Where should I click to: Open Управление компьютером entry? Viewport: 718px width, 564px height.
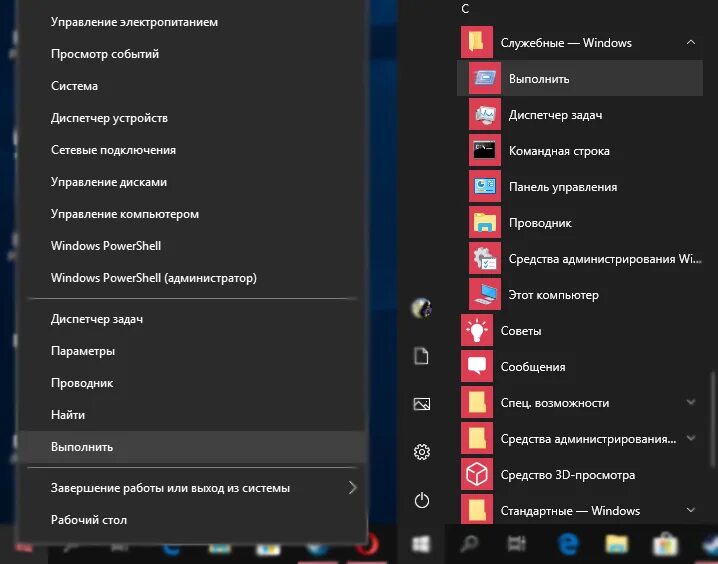tap(125, 214)
